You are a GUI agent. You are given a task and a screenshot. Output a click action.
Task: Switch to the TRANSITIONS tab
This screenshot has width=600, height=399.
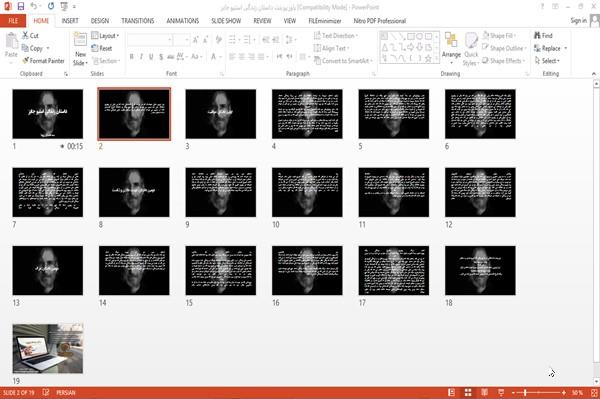[138, 21]
